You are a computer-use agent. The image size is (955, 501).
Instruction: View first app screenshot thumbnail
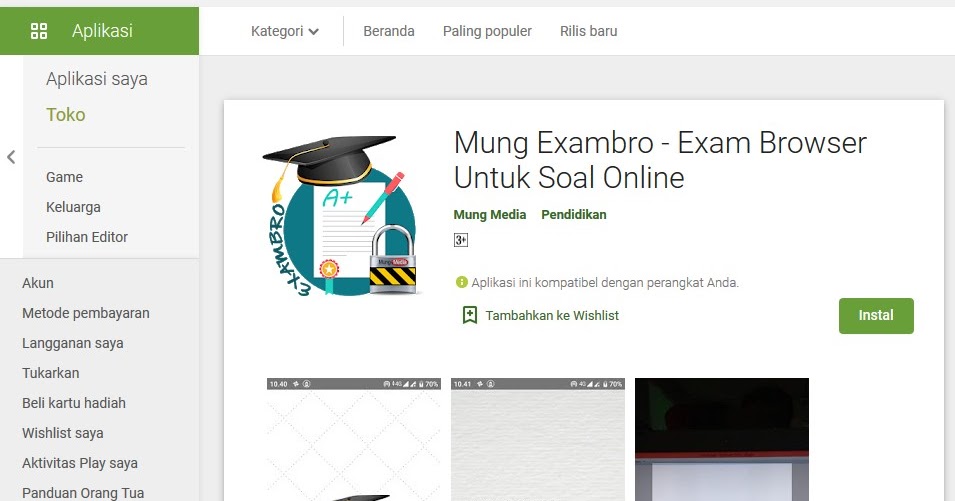(354, 440)
